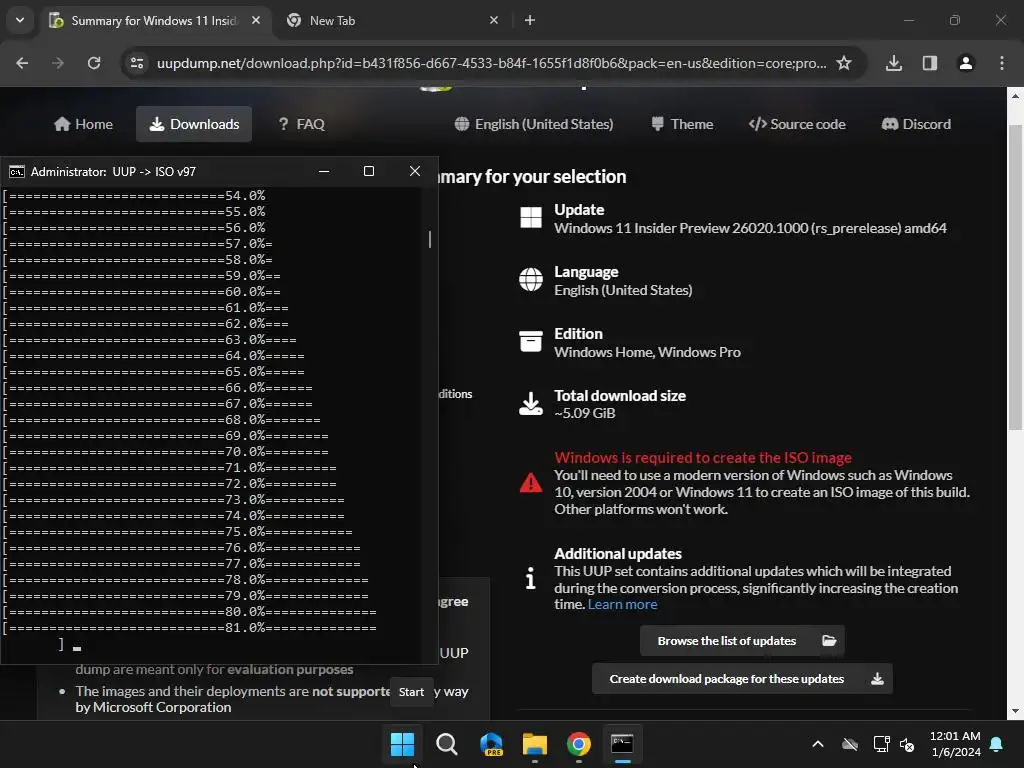Click the muted volume tray icon
Viewport: 1024px width, 768px height.
907,744
